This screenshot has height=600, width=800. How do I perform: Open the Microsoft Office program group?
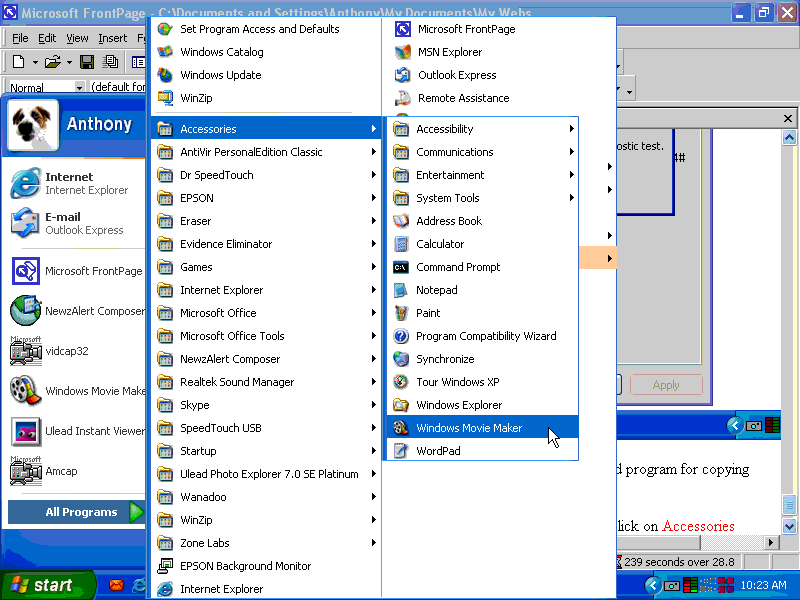(266, 313)
